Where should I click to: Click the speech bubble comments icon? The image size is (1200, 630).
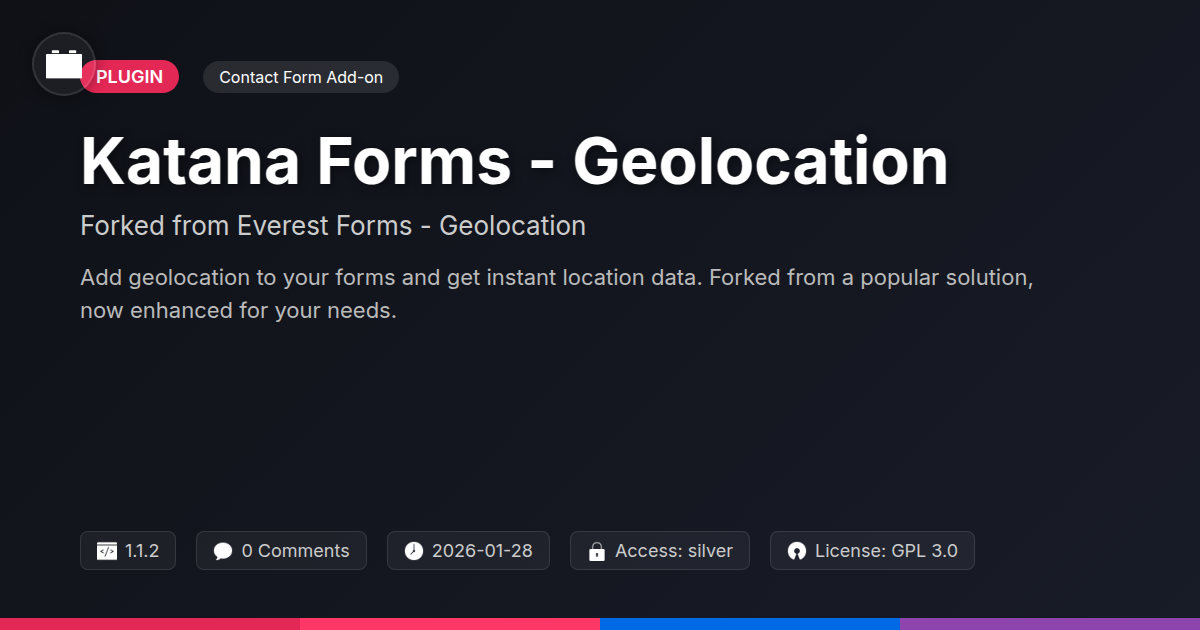(x=223, y=551)
